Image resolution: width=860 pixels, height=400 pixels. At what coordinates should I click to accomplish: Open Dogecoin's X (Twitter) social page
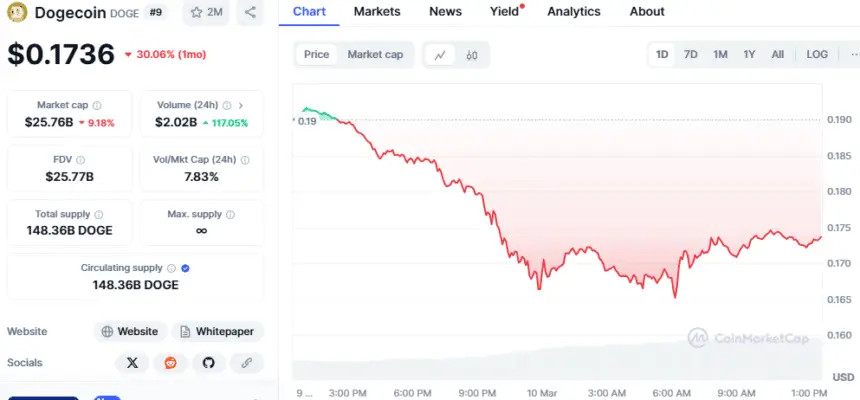click(132, 363)
